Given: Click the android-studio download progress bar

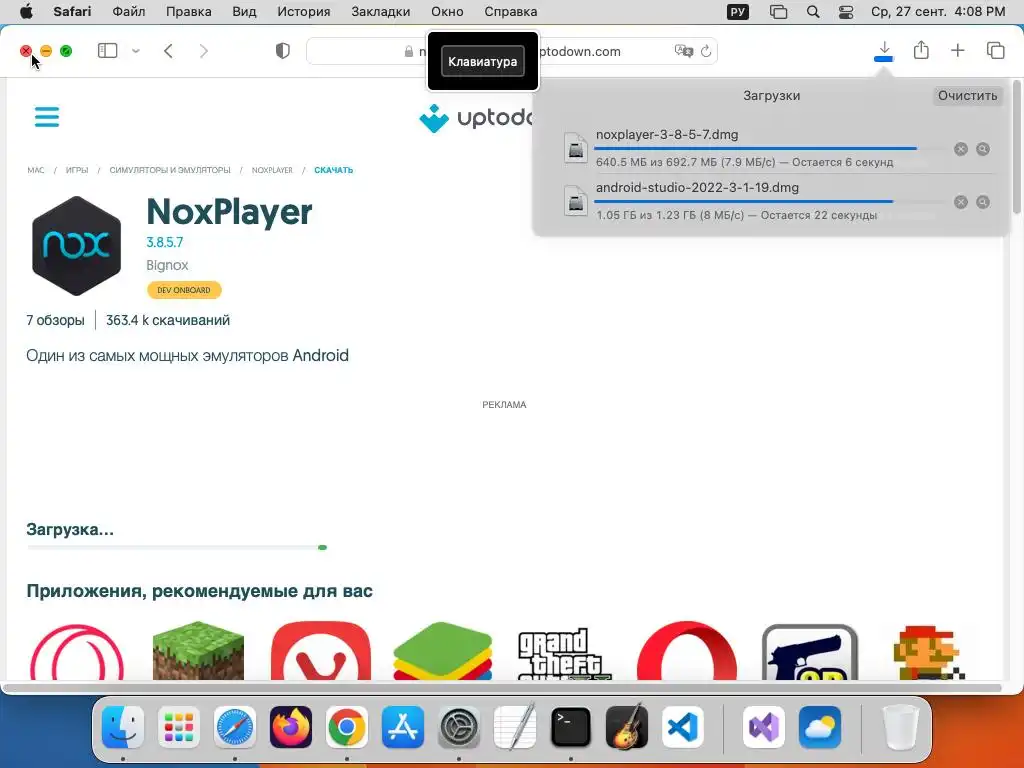Looking at the screenshot, I should [769, 201].
